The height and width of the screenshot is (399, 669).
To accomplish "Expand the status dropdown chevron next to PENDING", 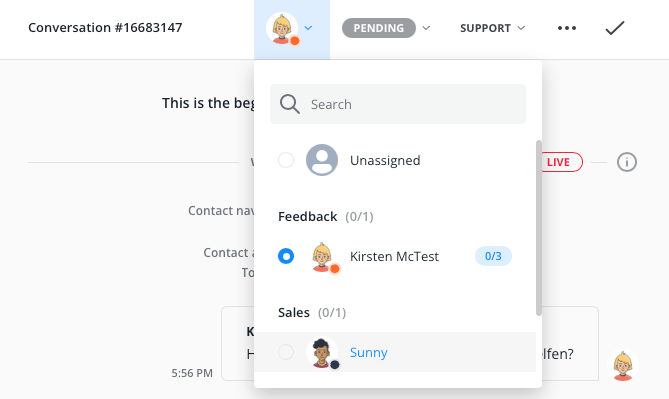I will coord(426,28).
